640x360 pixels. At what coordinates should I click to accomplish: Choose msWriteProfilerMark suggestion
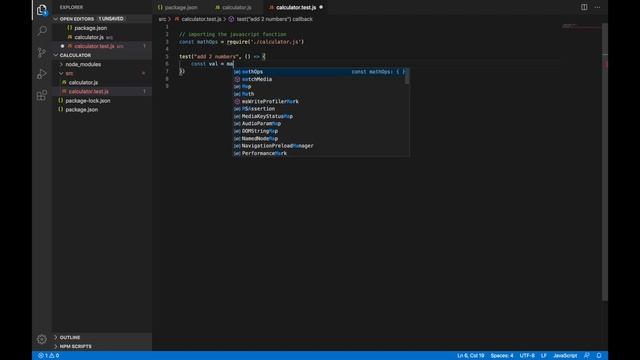318,101
